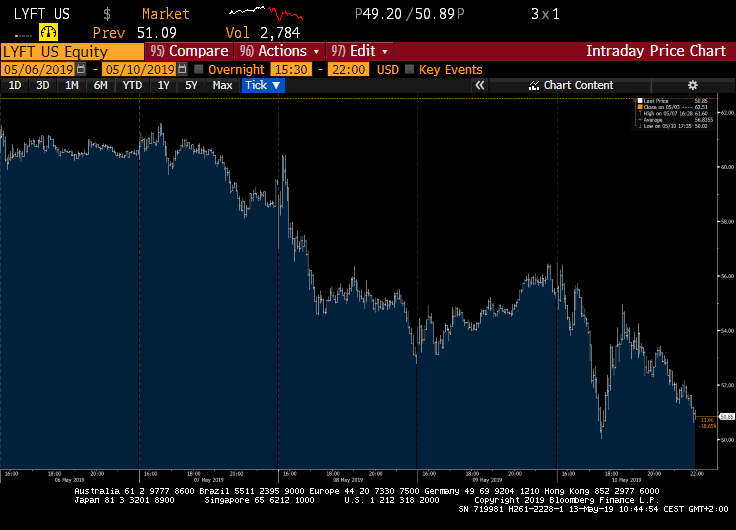Click the P49.20 / 50.89P bid-ask quote
736x530 pixels.
click(x=409, y=14)
